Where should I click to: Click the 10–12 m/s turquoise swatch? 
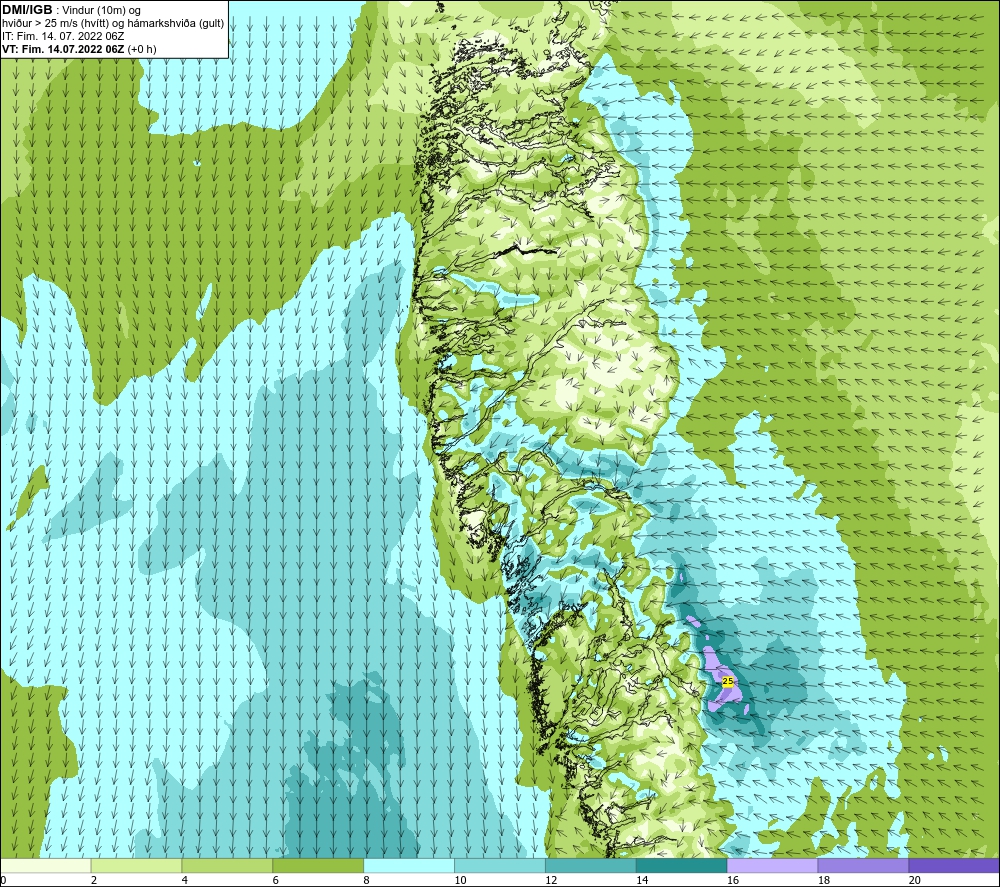(499, 865)
